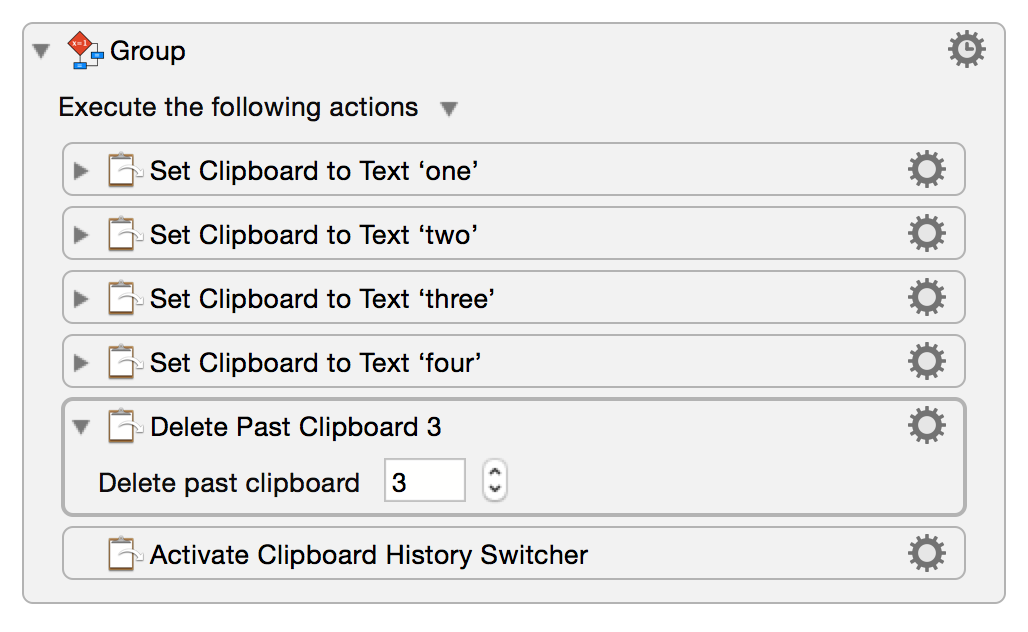Image resolution: width=1028 pixels, height=632 pixels.
Task: Open gear menu for 'three' clipboard action
Action: tap(926, 298)
